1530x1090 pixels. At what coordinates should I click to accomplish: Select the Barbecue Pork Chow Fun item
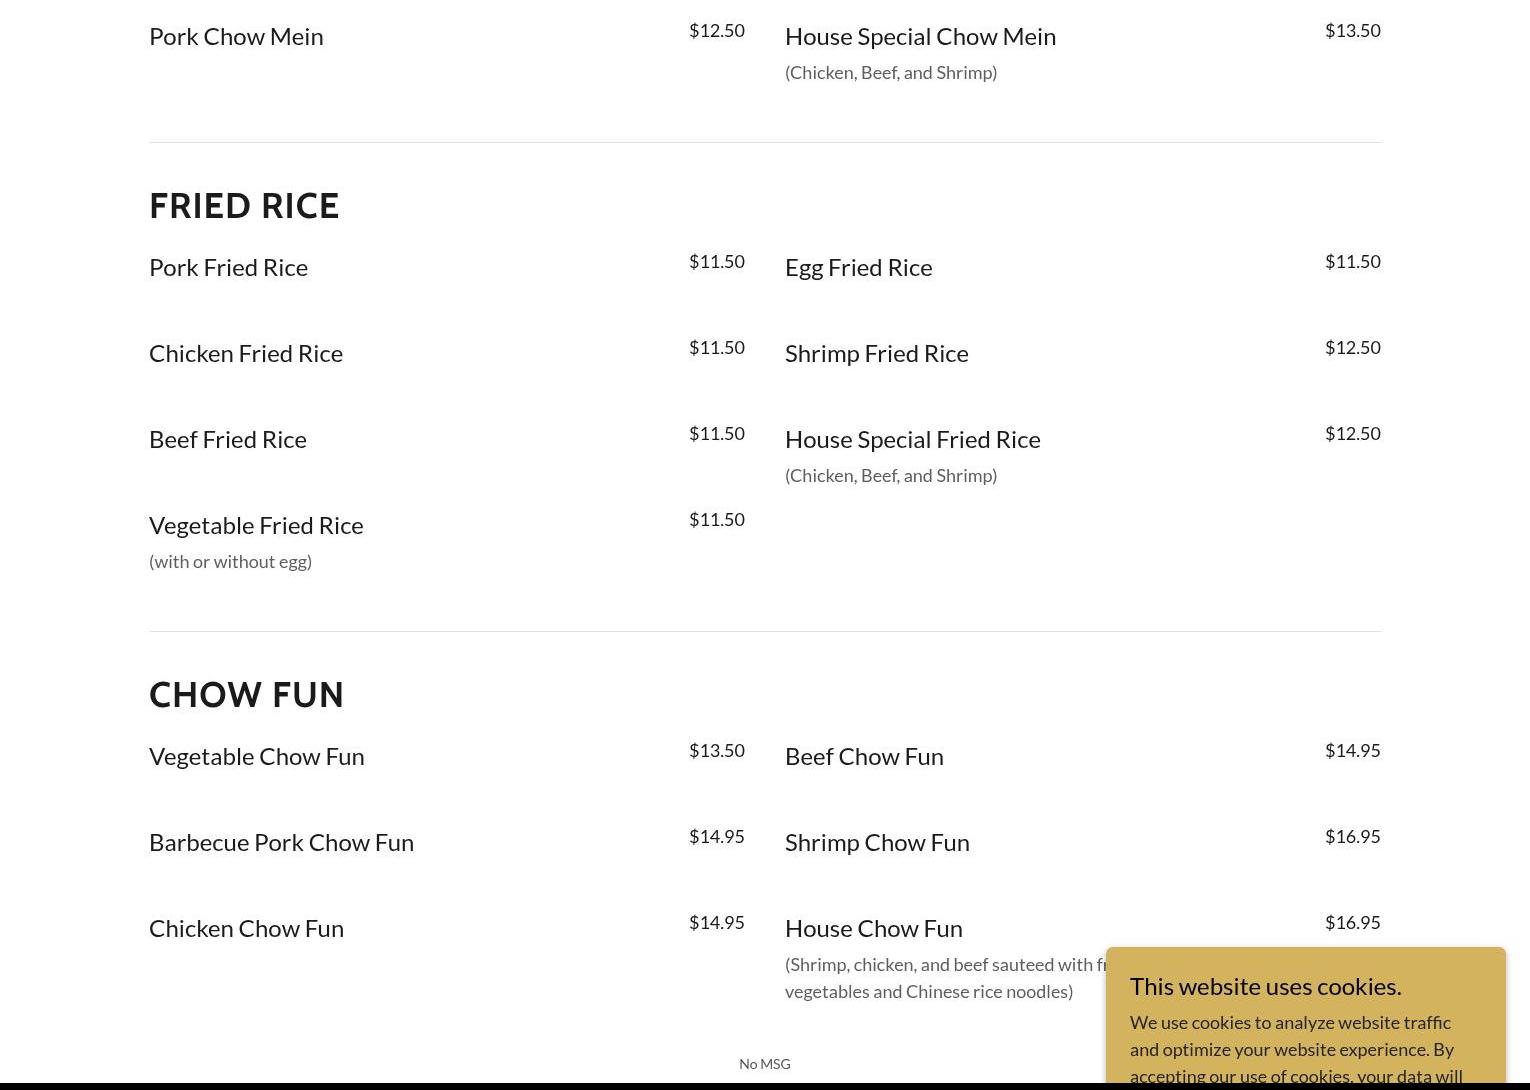[x=281, y=842]
